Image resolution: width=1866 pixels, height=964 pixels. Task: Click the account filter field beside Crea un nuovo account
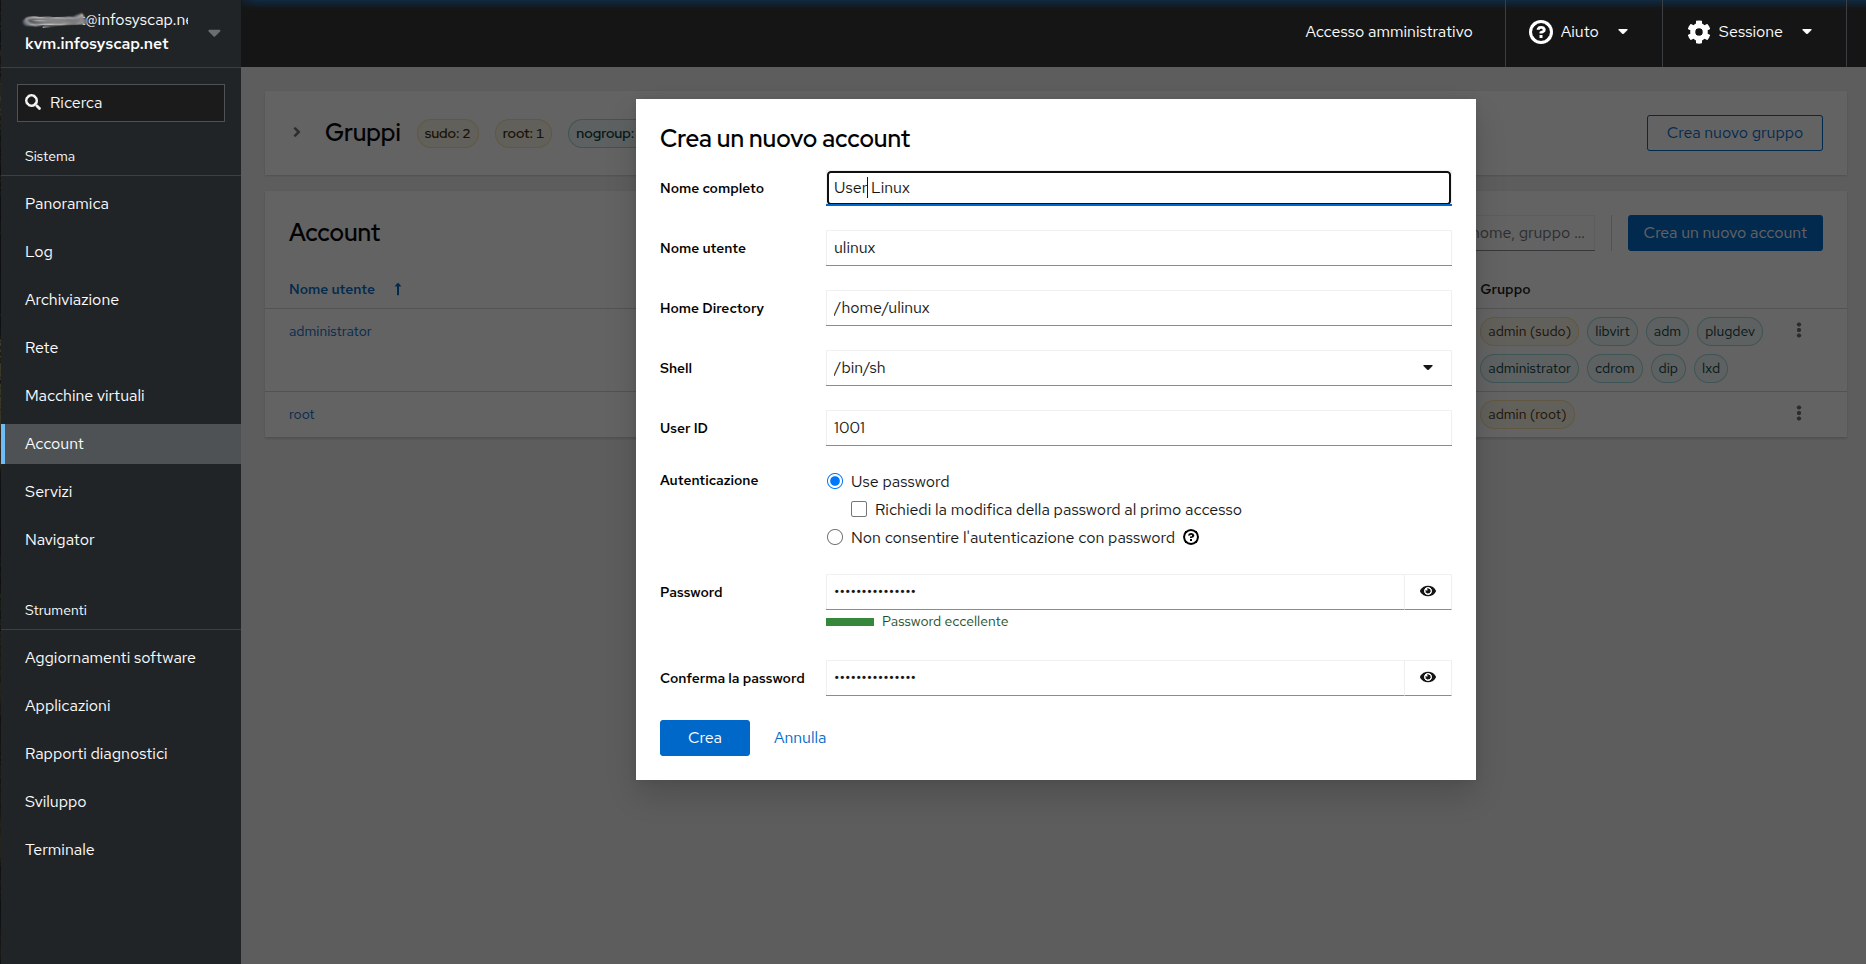click(x=1535, y=233)
